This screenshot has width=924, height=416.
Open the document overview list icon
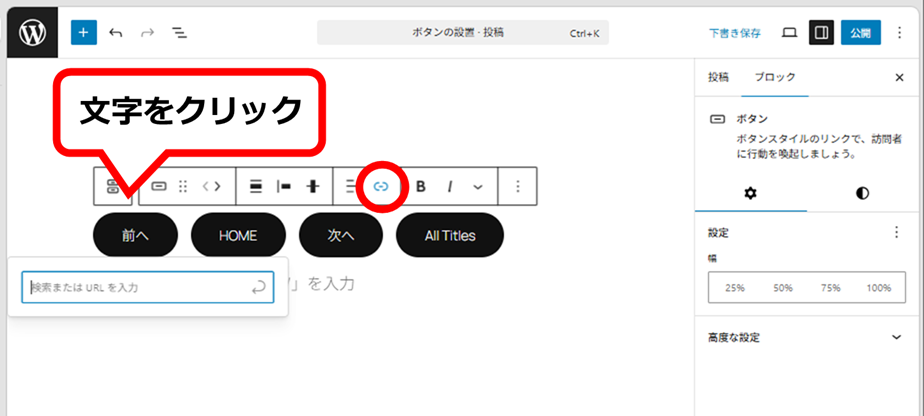[179, 32]
